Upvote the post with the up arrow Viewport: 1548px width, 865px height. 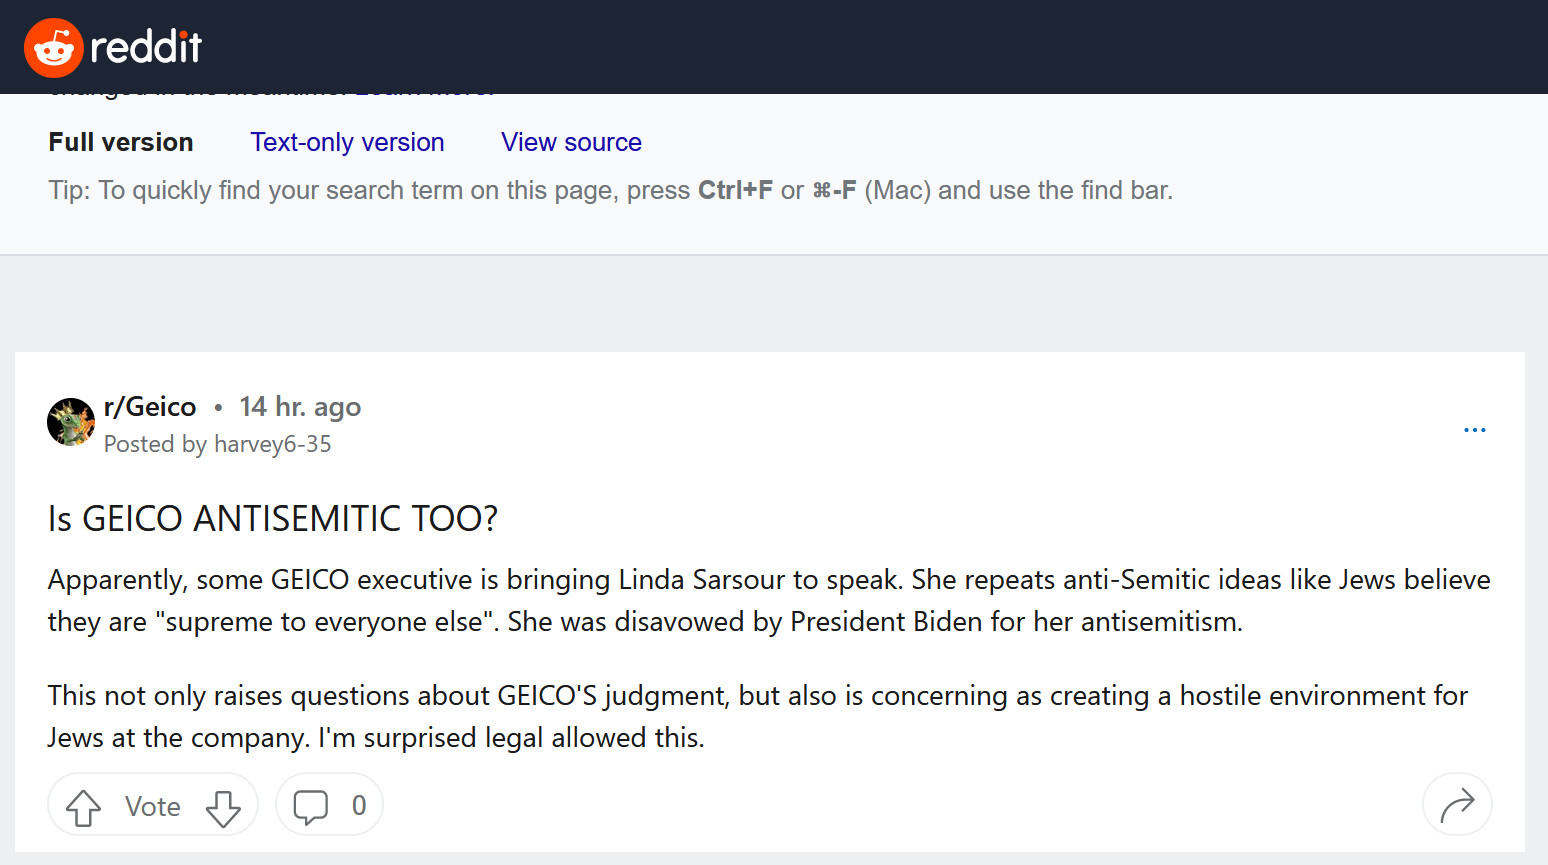[84, 807]
